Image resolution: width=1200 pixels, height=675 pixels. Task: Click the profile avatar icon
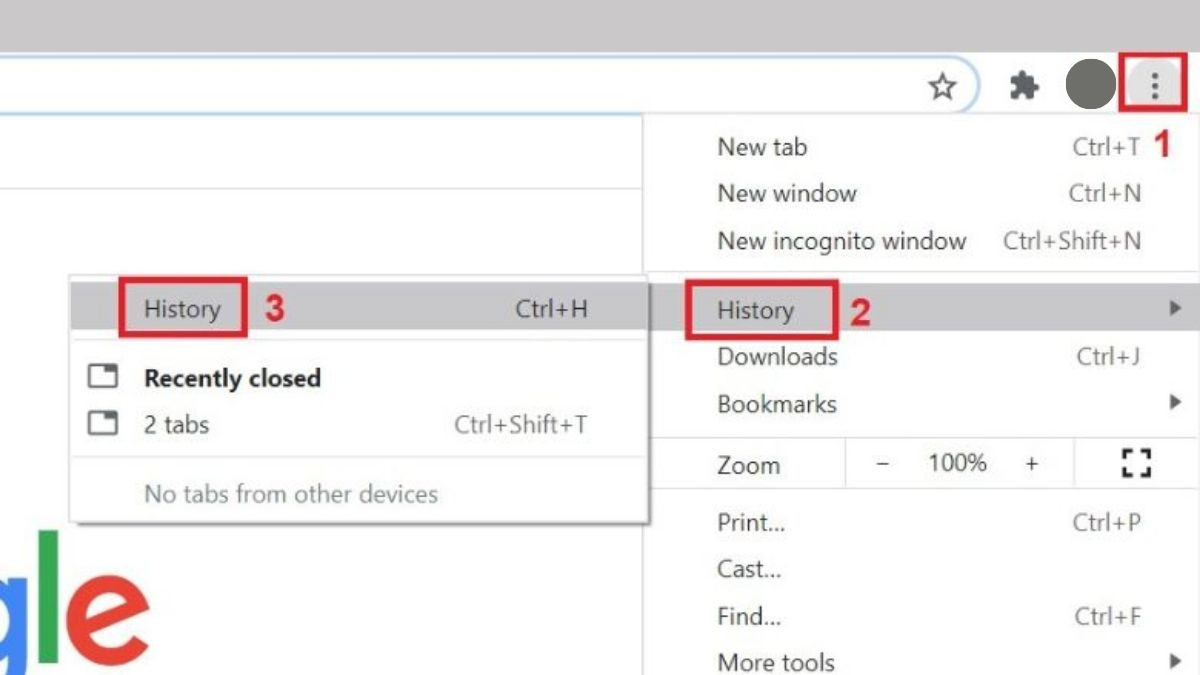click(x=1090, y=84)
